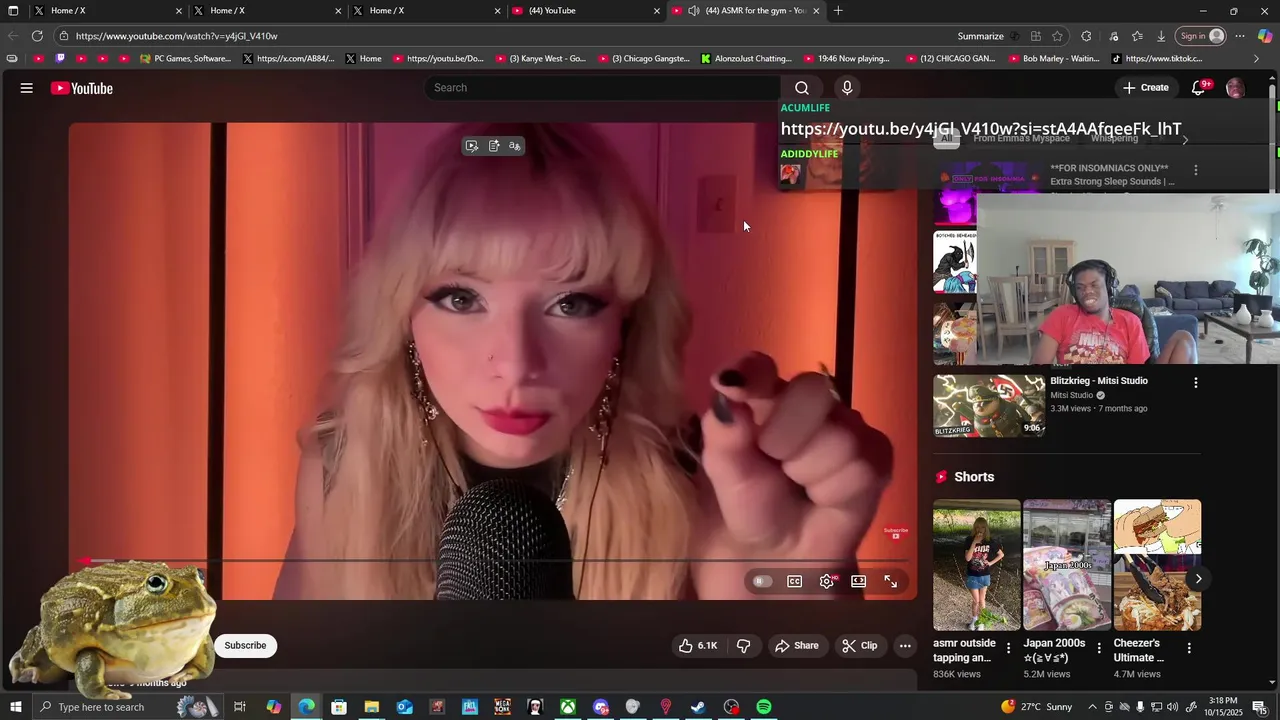Subscribe to the channel
The height and width of the screenshot is (720, 1280).
pos(245,646)
